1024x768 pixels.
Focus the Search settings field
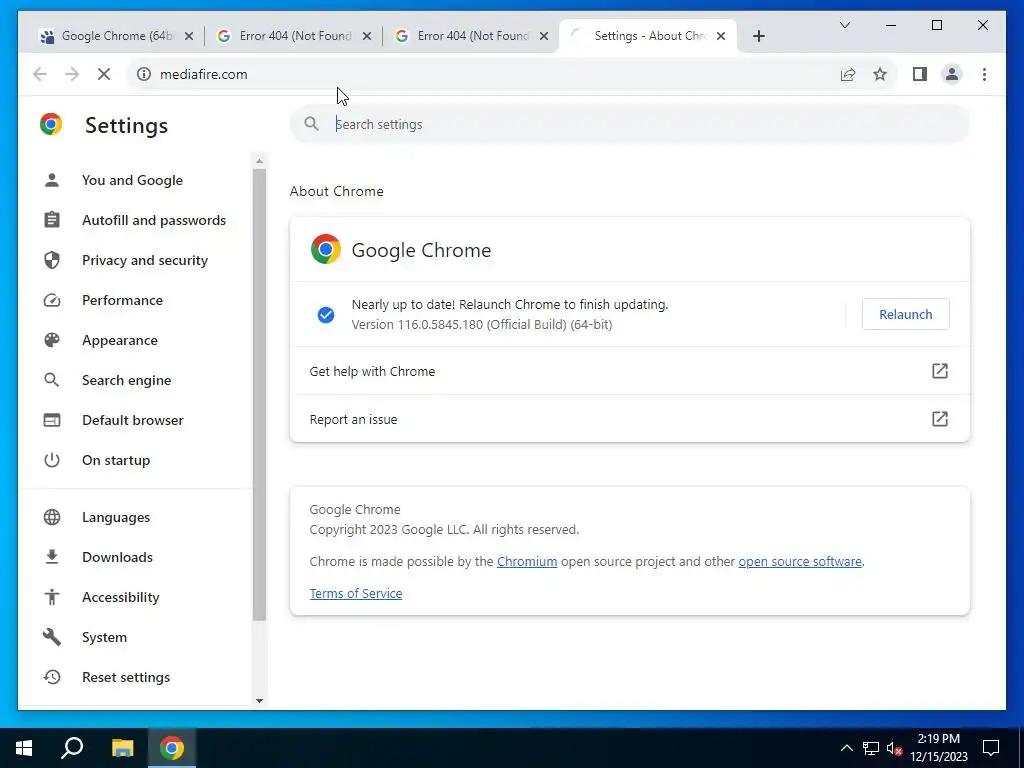[x=630, y=124]
